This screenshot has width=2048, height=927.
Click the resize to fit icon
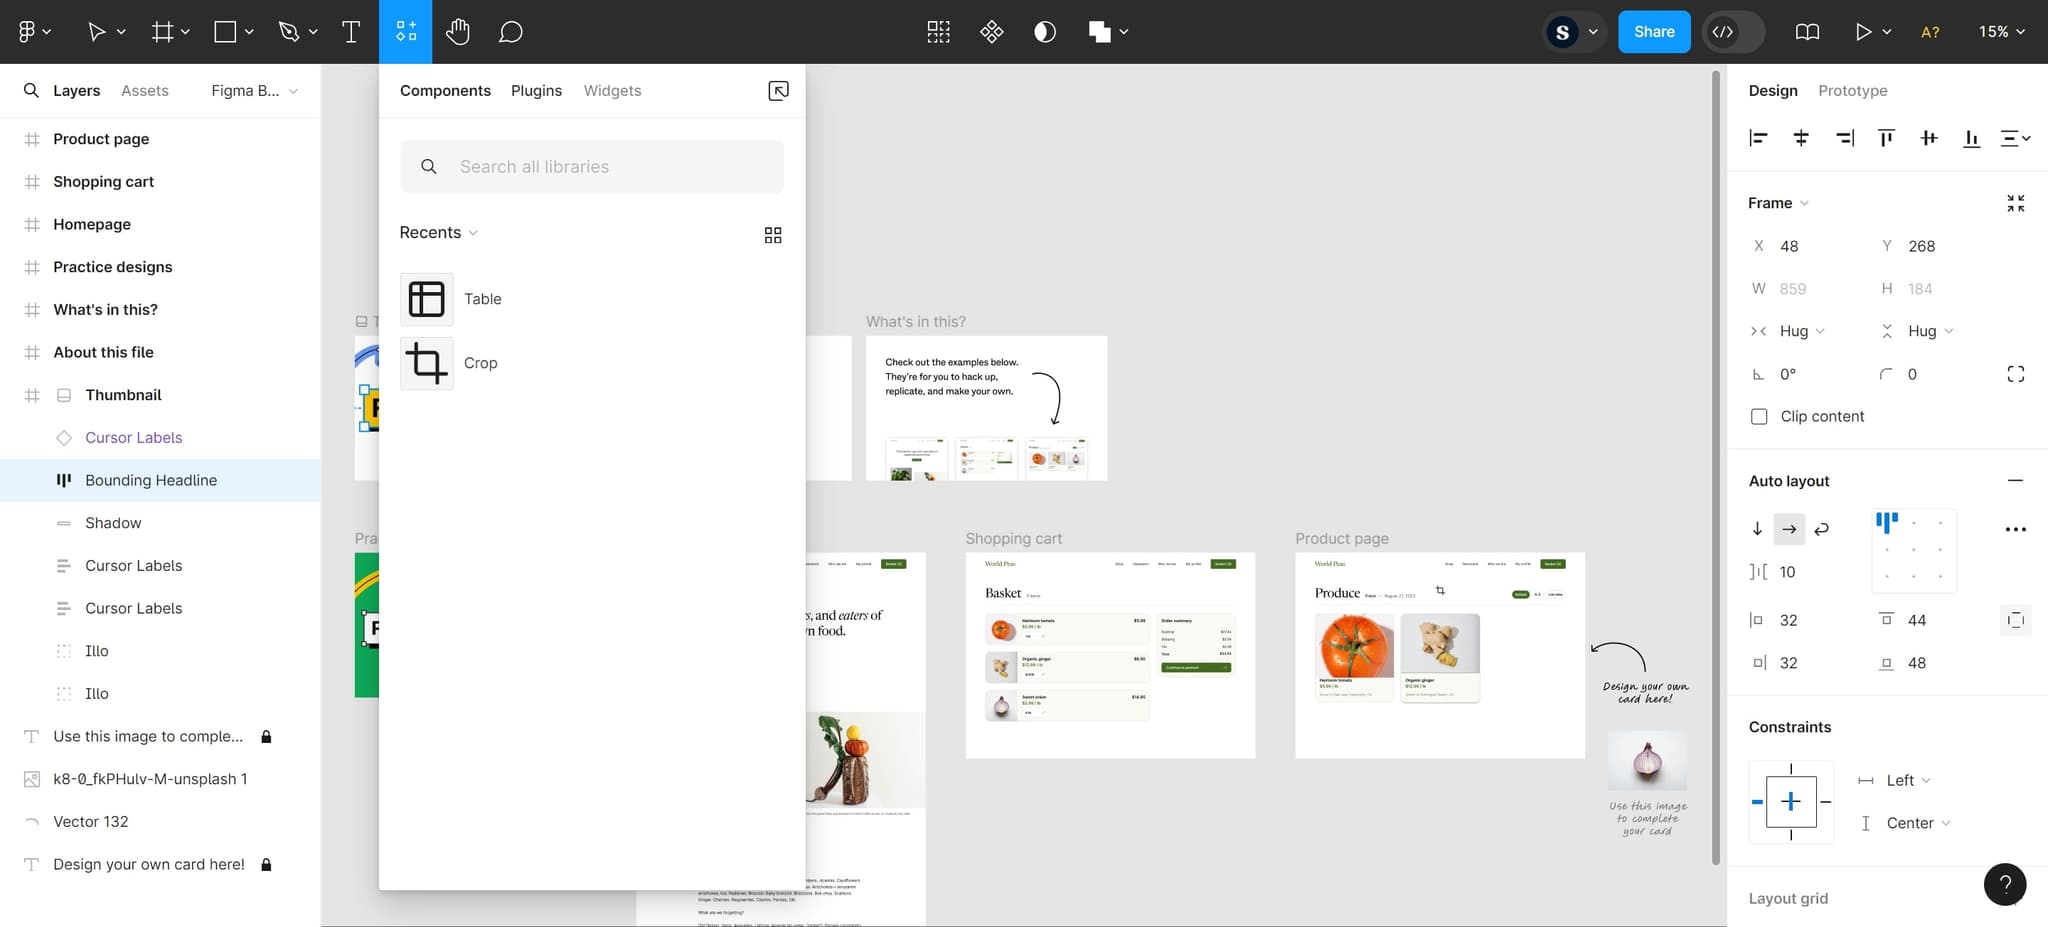(x=2015, y=203)
